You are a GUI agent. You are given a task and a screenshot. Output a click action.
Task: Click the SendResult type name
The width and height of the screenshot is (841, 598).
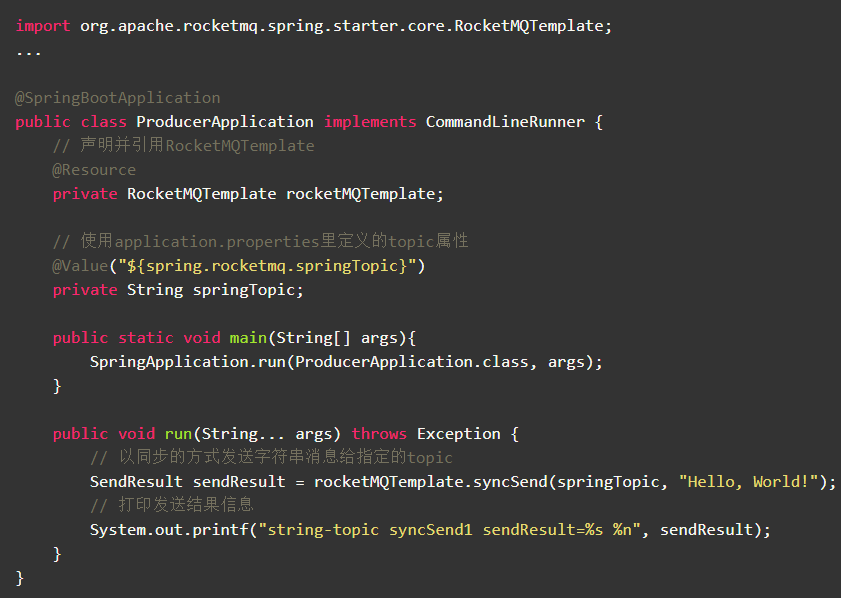point(136,482)
